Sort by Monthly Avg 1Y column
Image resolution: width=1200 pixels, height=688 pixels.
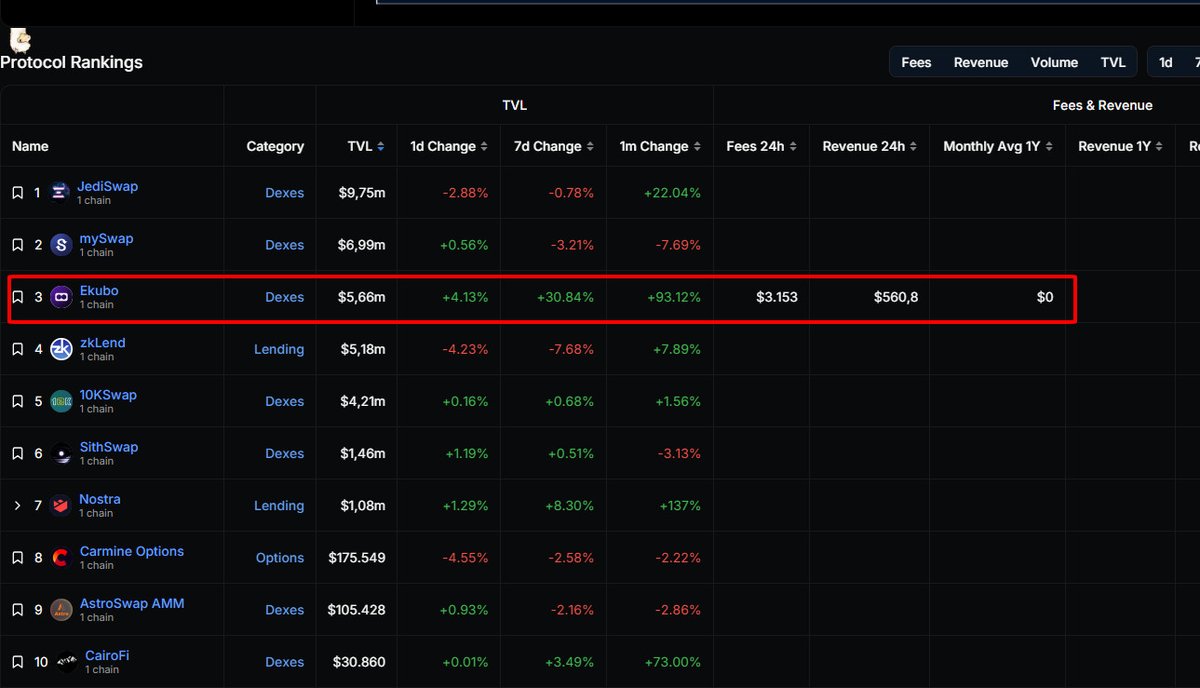tap(998, 146)
